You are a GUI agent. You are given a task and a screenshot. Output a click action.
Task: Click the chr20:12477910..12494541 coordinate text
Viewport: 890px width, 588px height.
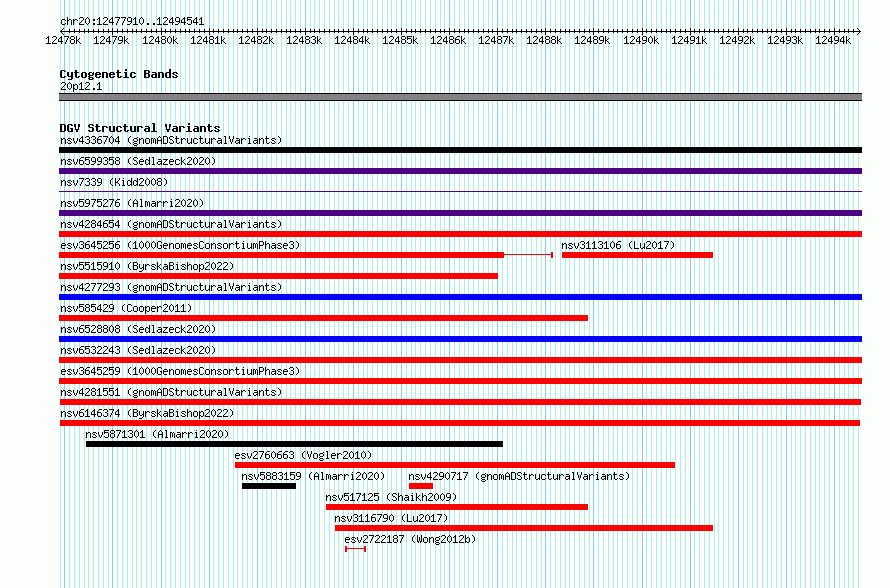[x=132, y=21]
